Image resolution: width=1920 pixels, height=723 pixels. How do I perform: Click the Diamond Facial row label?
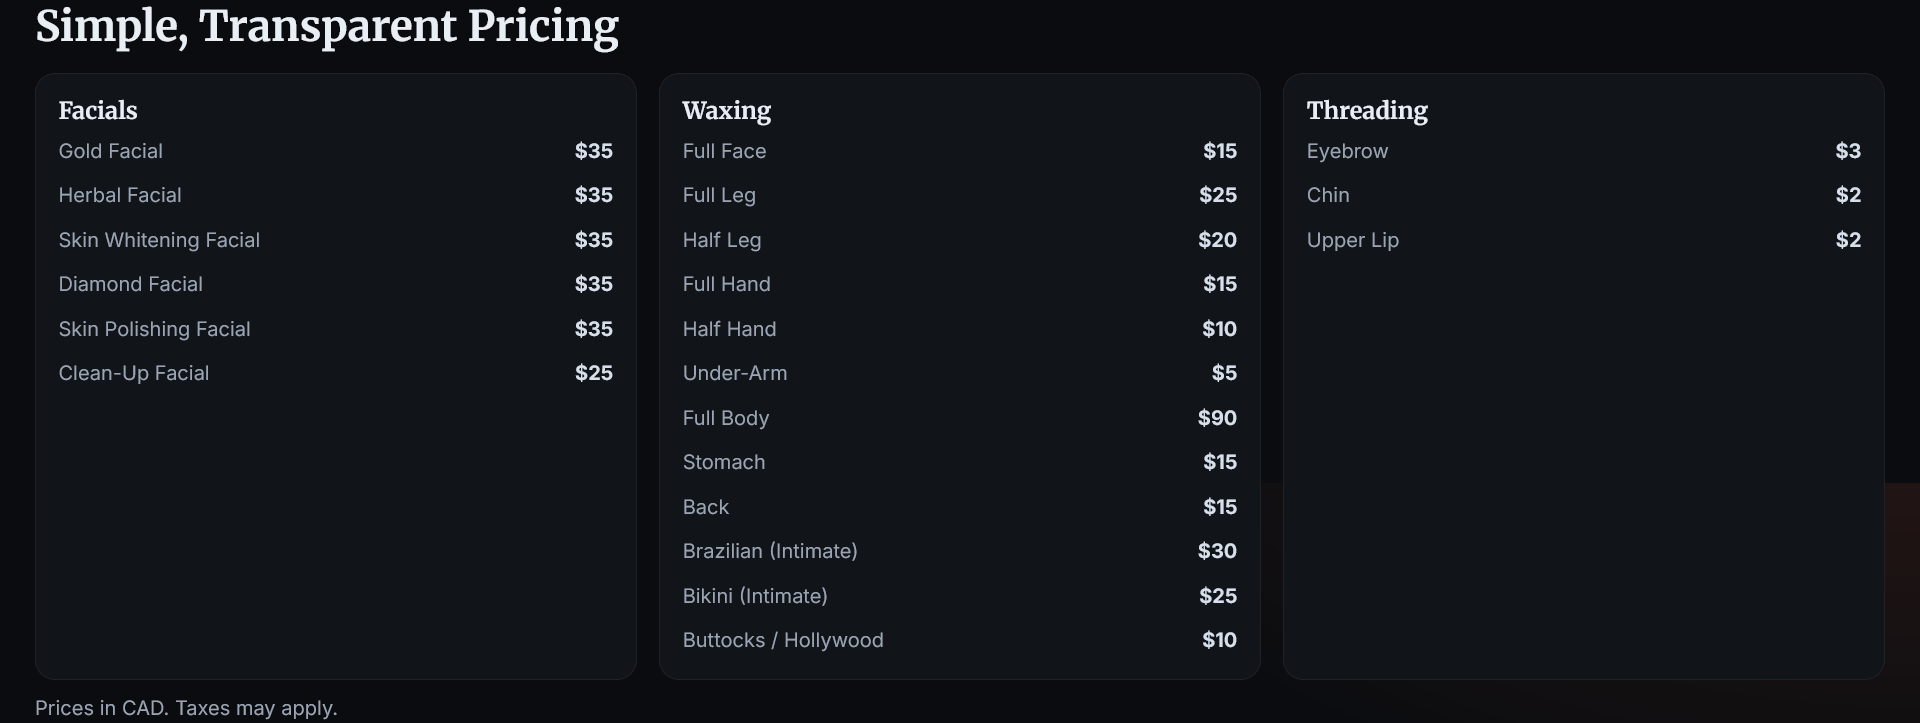(x=130, y=284)
